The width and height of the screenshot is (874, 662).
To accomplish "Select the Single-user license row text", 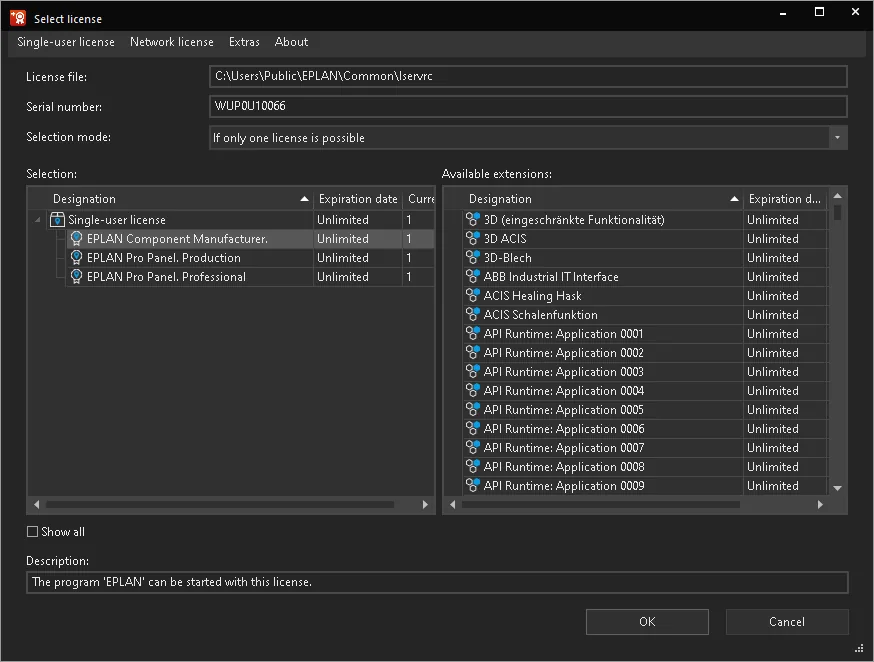I will click(x=116, y=220).
